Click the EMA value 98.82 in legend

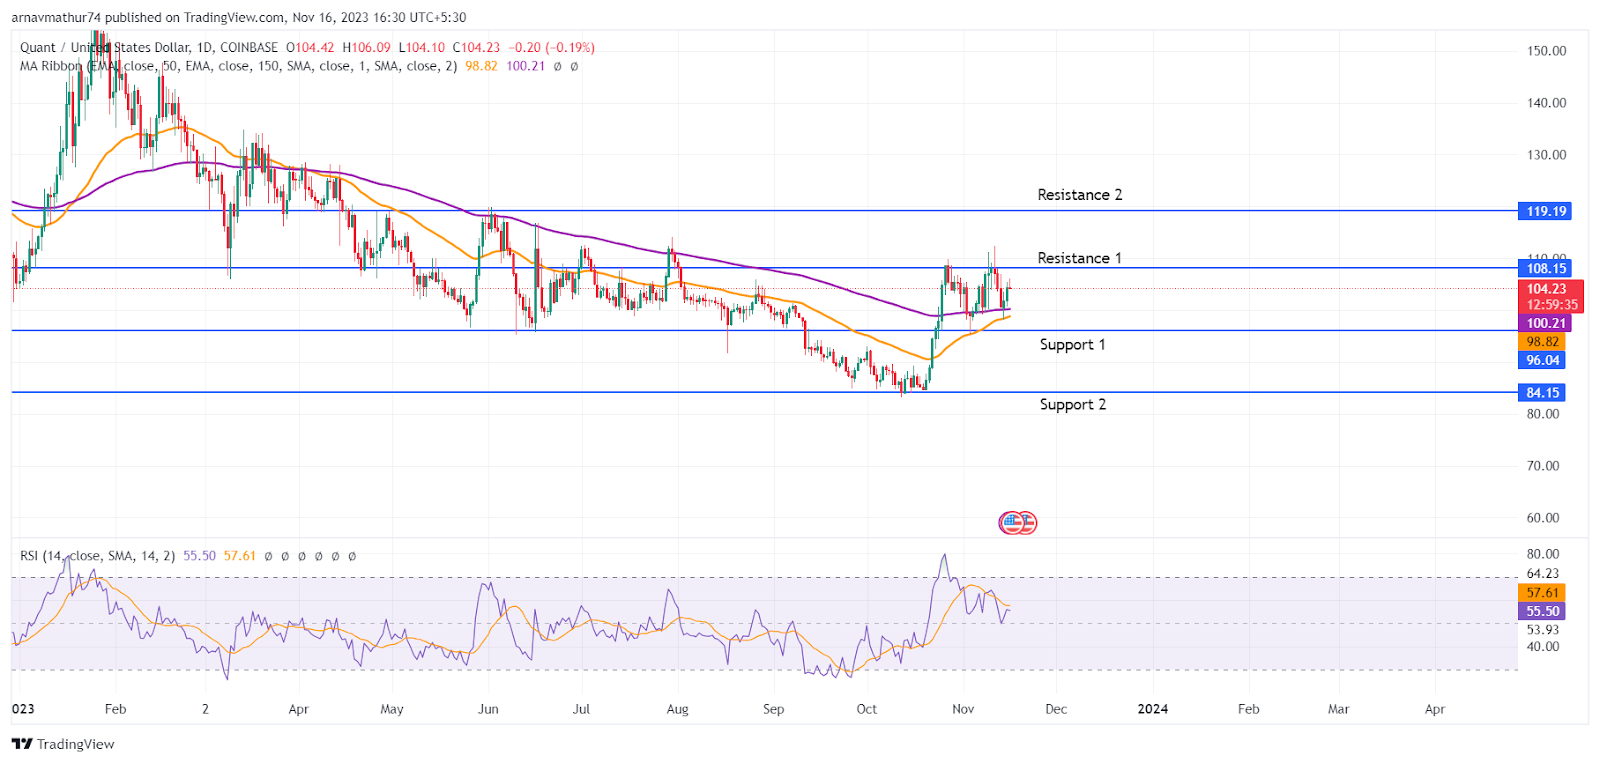(481, 66)
